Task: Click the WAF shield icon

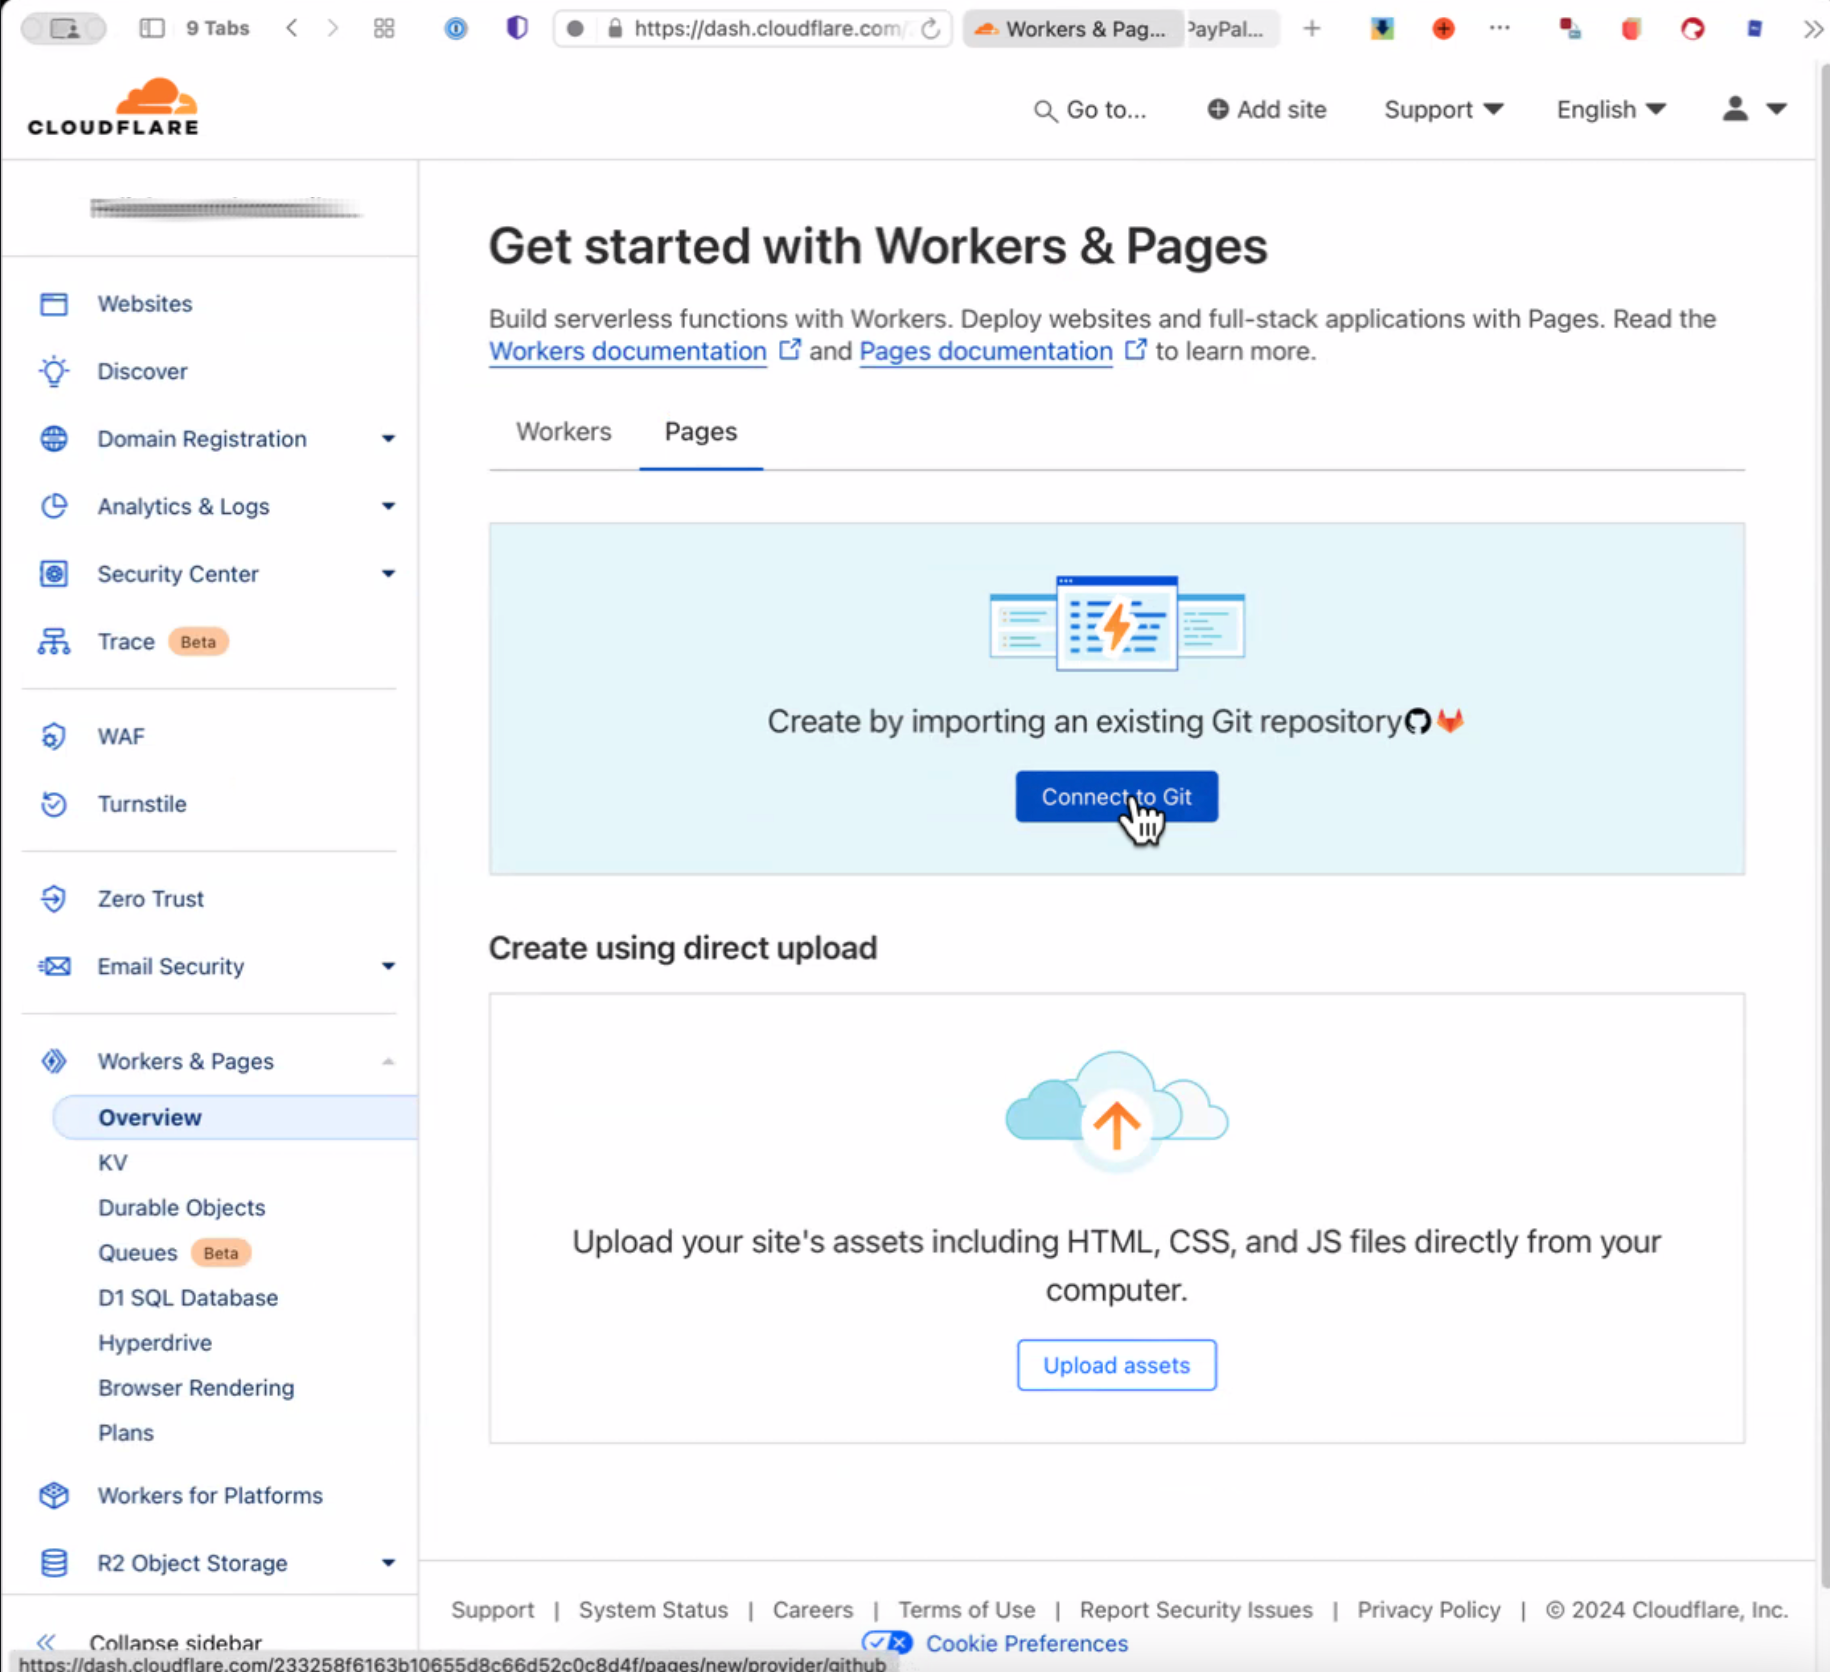Action: (x=54, y=736)
